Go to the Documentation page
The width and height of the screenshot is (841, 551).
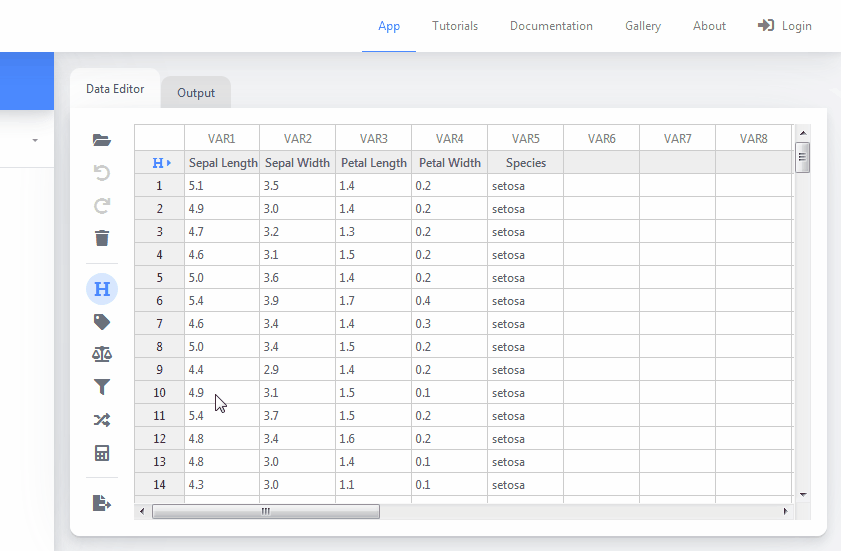click(x=551, y=26)
